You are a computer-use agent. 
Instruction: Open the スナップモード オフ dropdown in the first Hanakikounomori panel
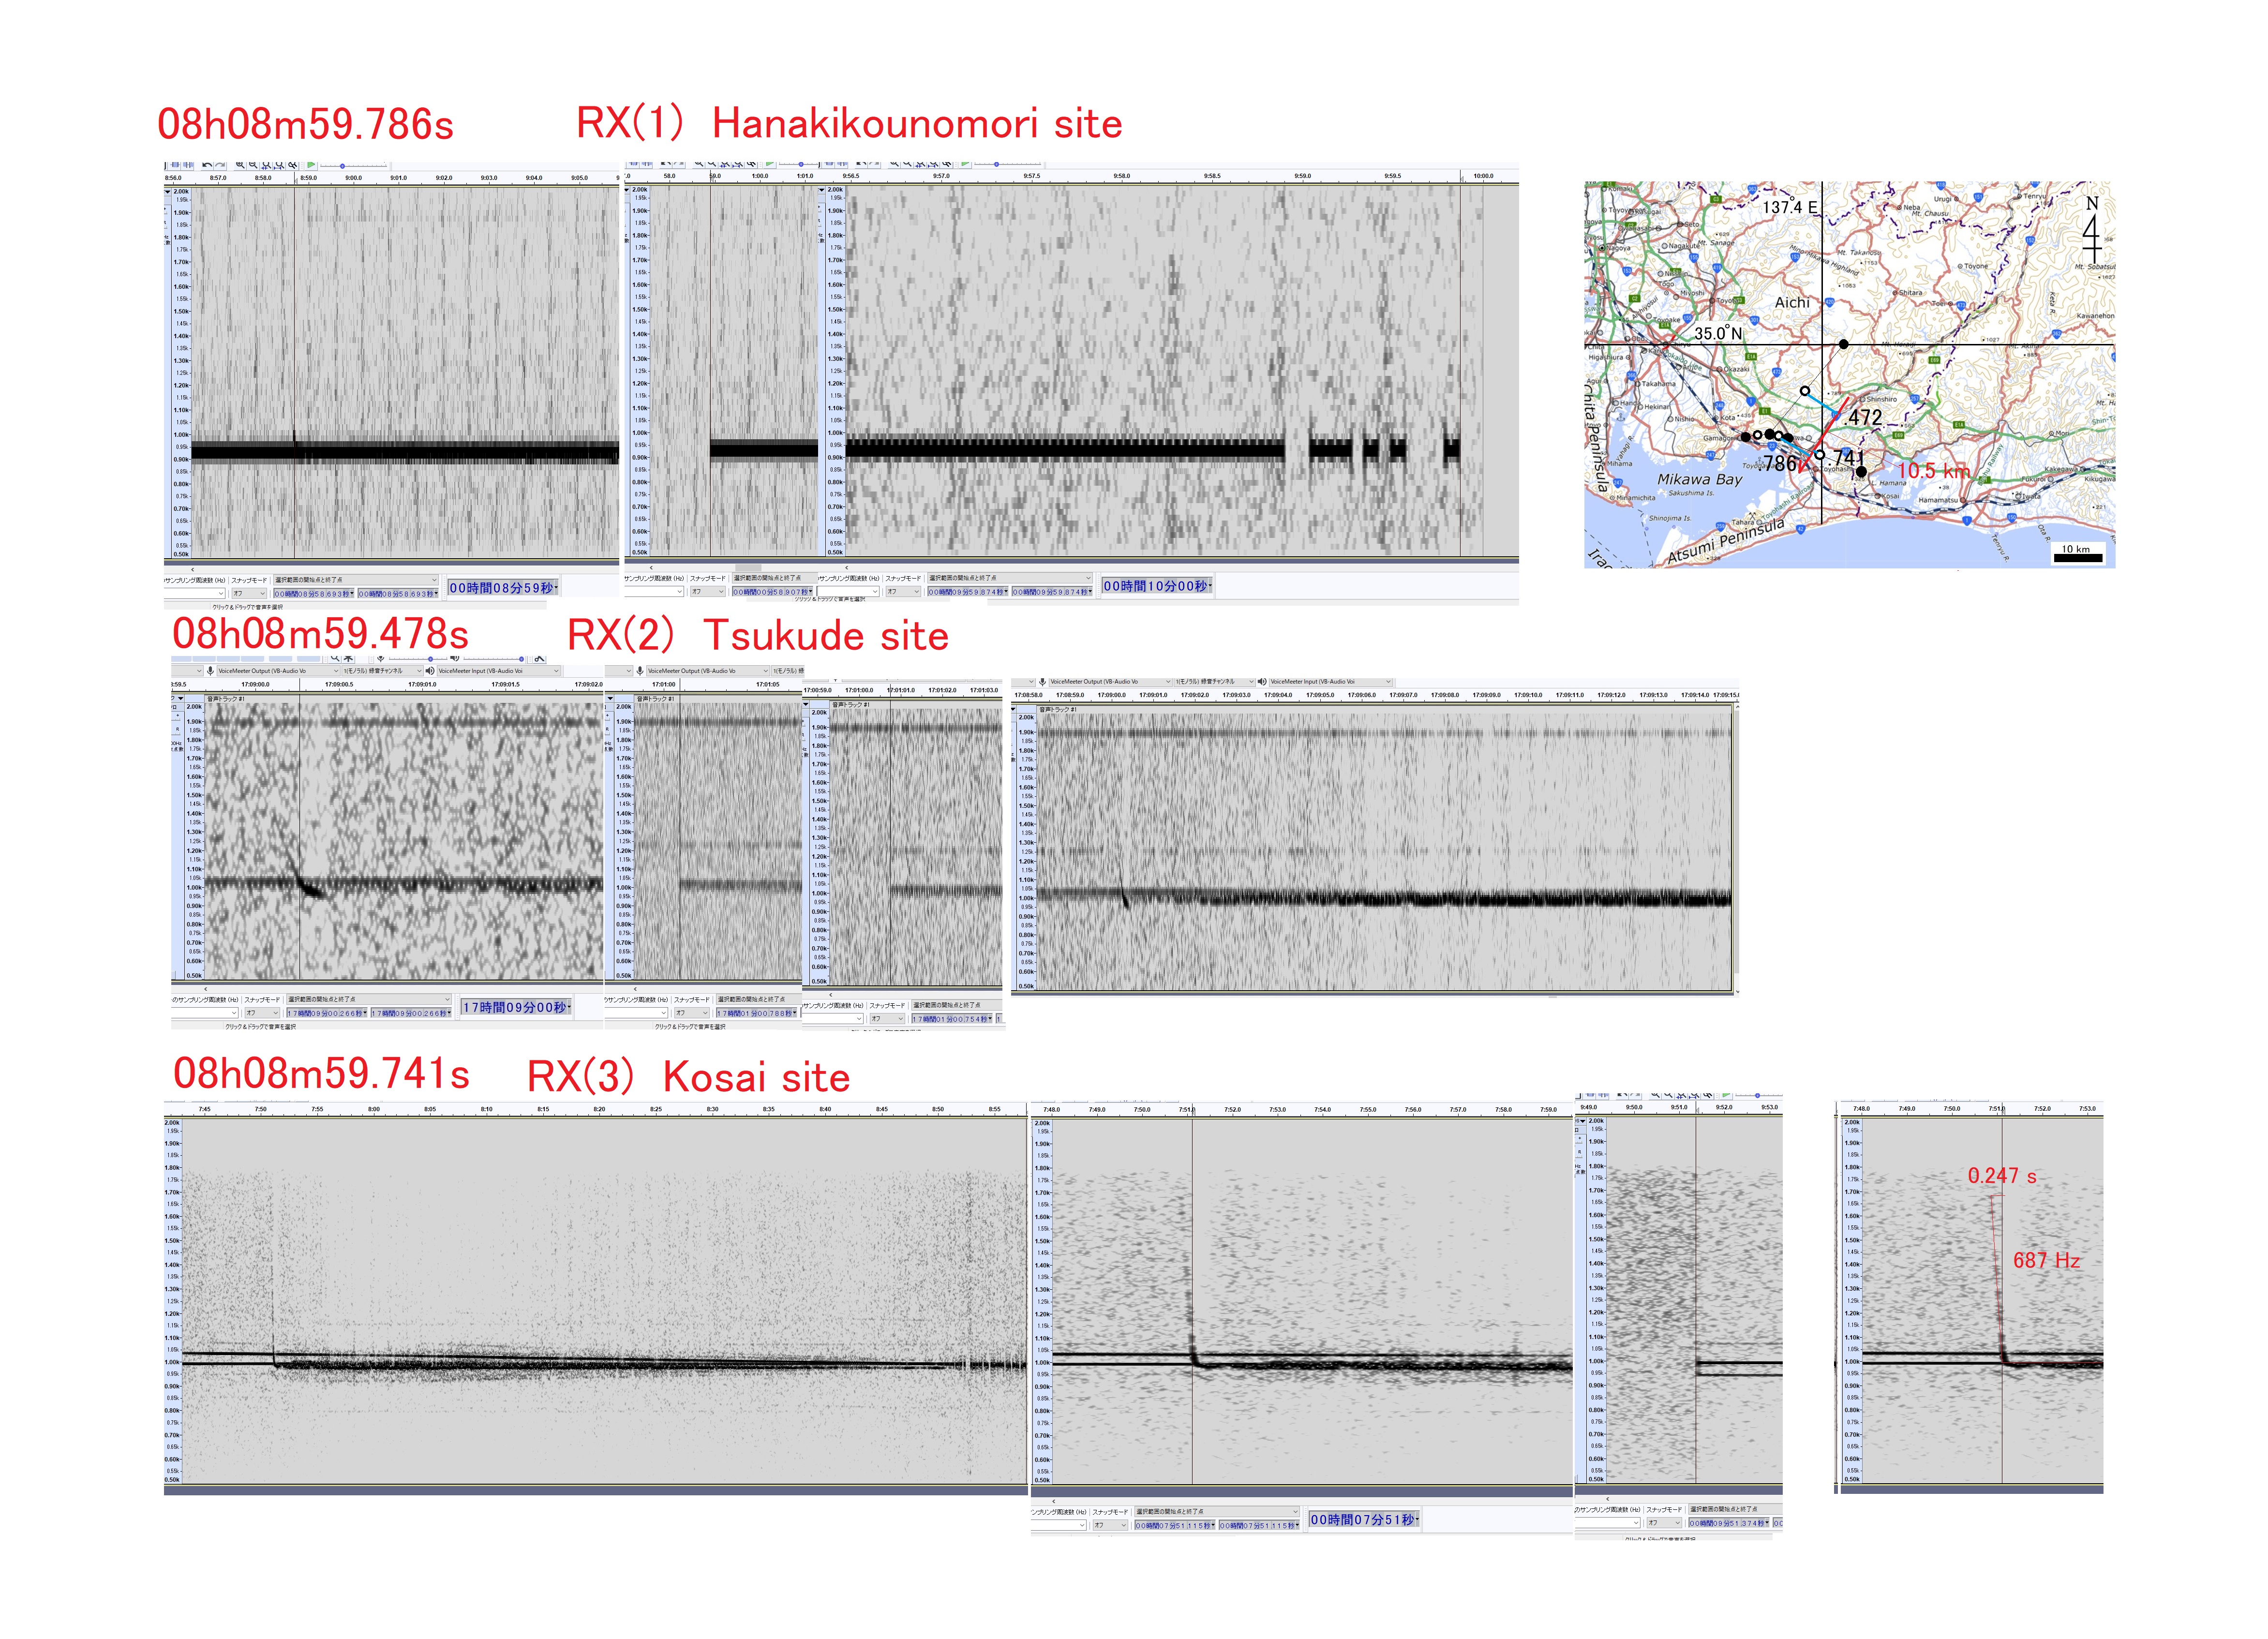(x=249, y=594)
